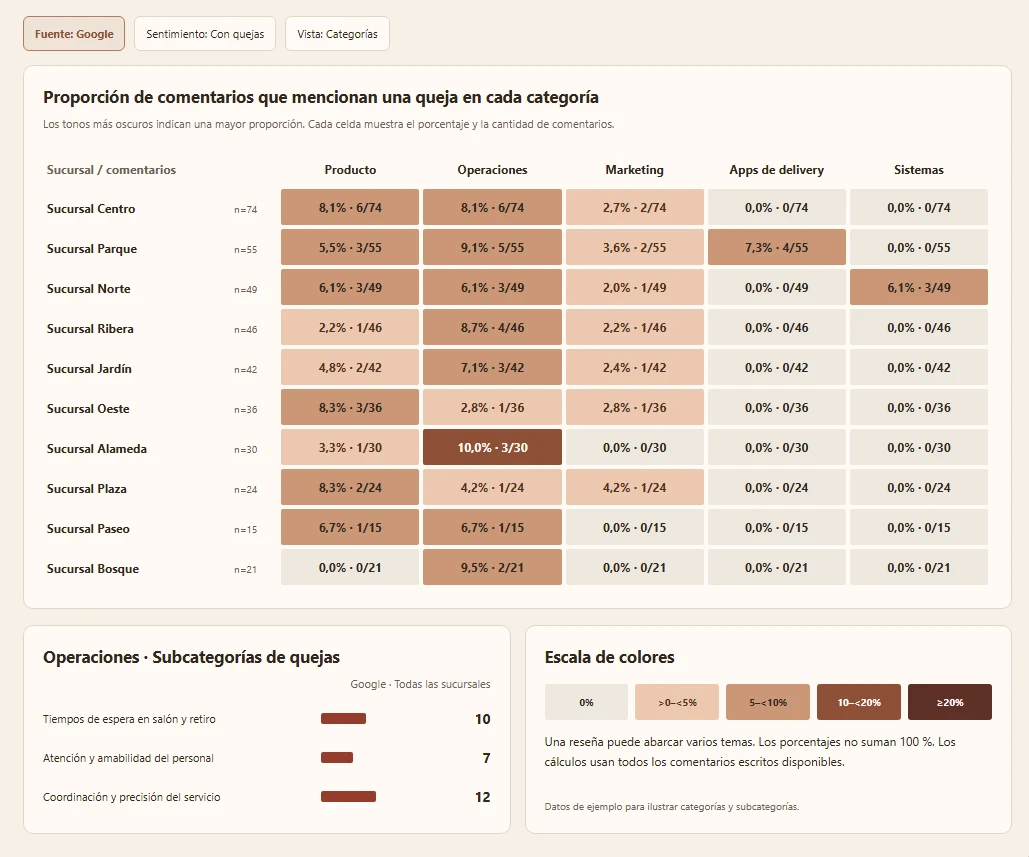Click the Coordinación y precisión del servicio label
Viewport: 1029px width, 857px height.
[132, 797]
